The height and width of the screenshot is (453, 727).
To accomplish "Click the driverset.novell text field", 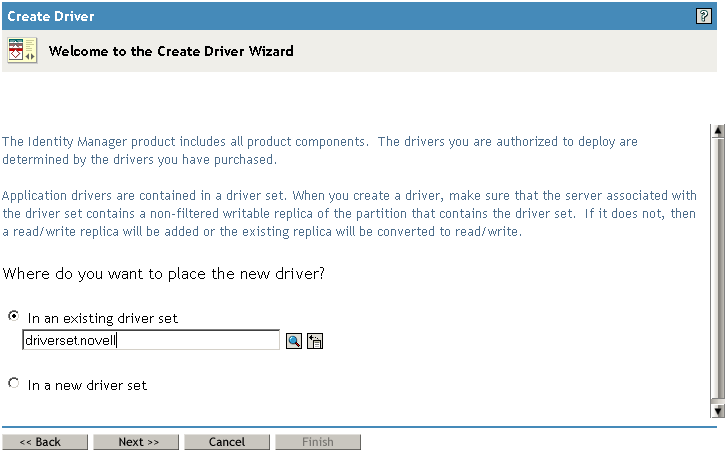I will (150, 341).
